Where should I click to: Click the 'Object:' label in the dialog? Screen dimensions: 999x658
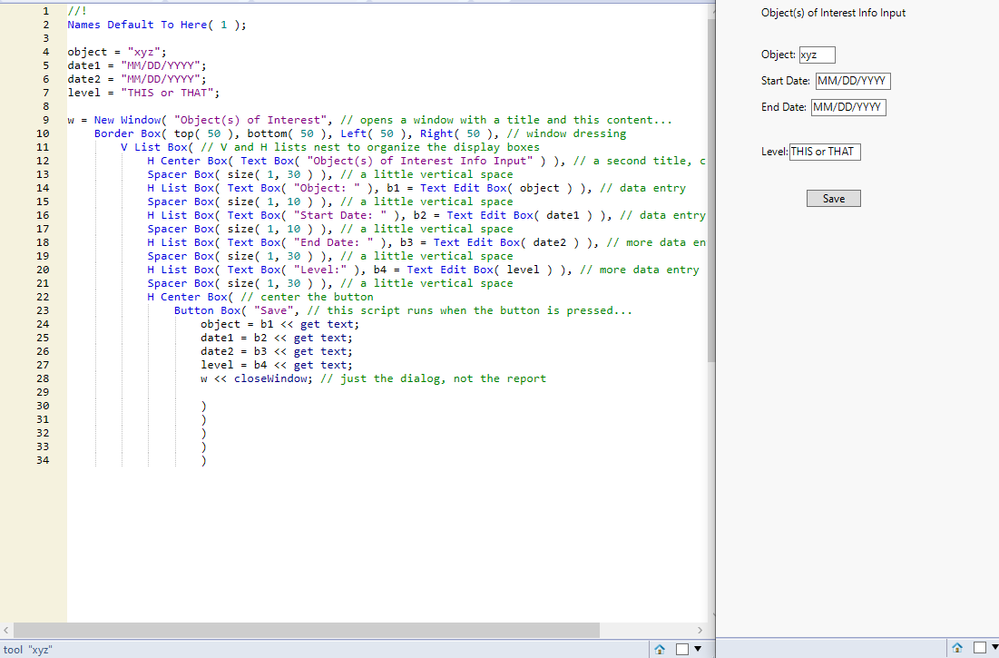778,55
